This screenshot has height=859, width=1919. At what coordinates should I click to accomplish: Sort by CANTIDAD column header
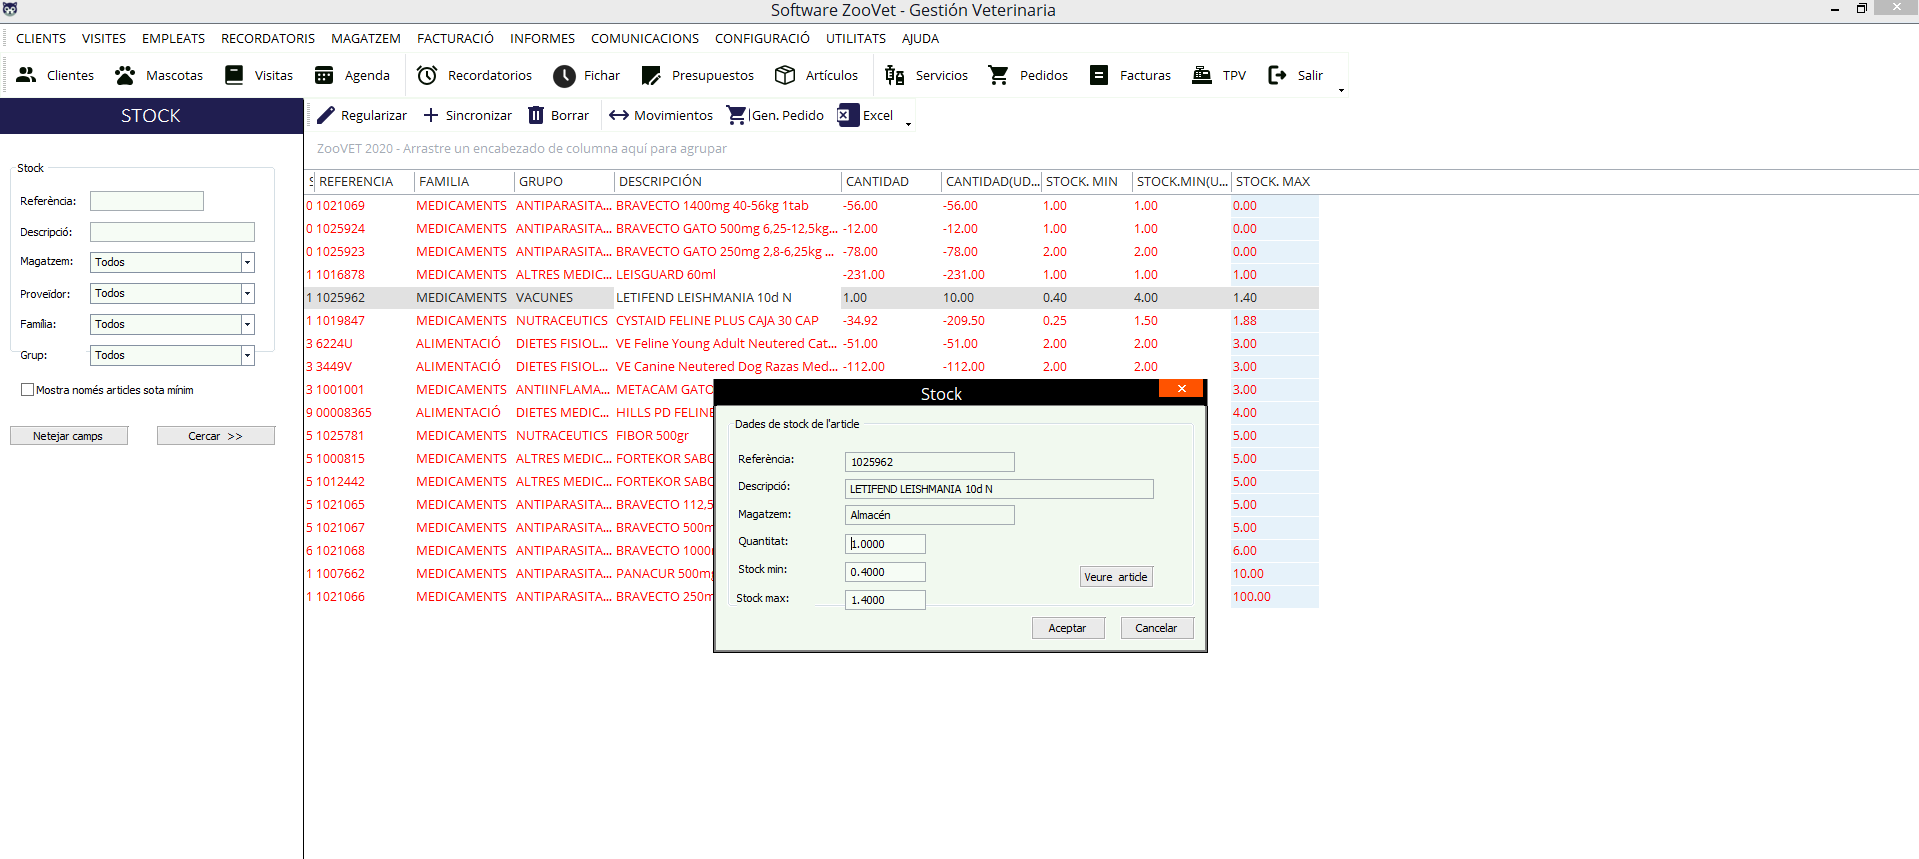[890, 182]
